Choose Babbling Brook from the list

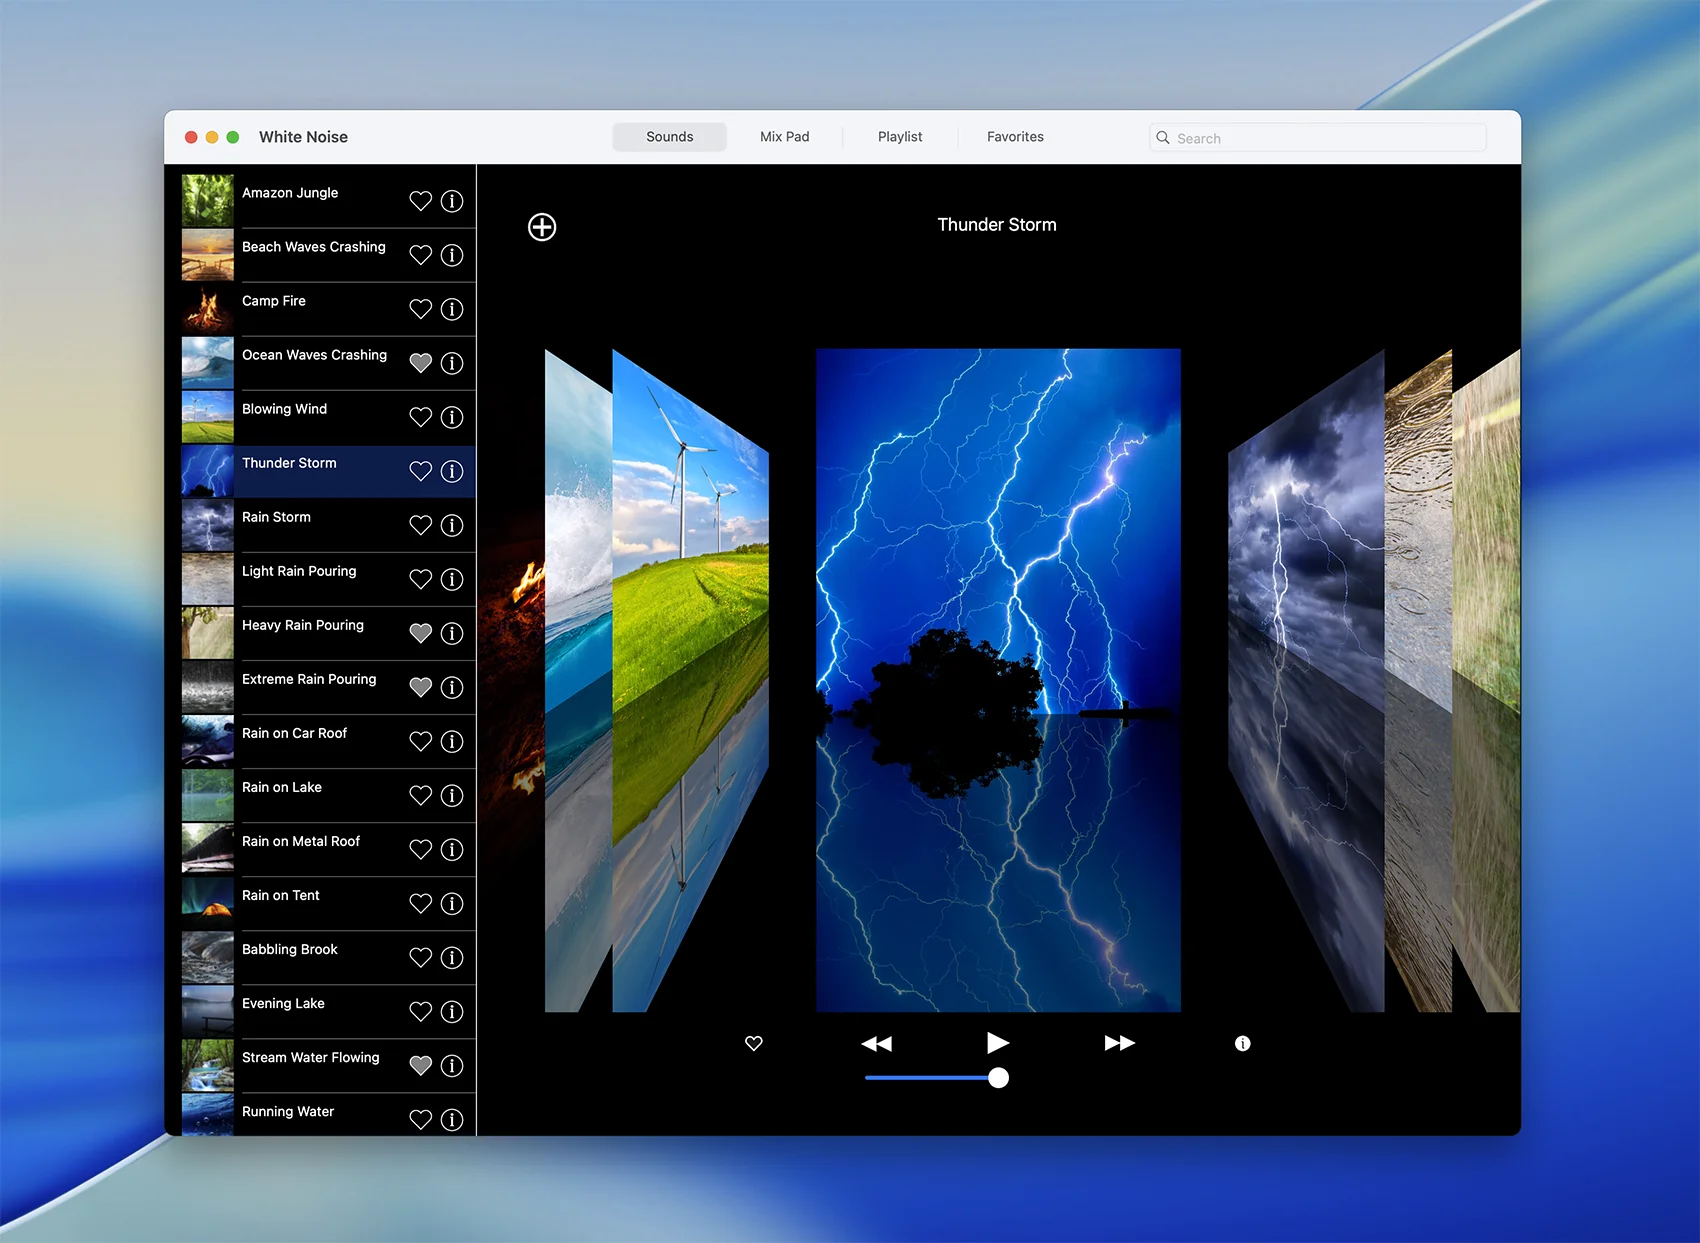tap(290, 950)
